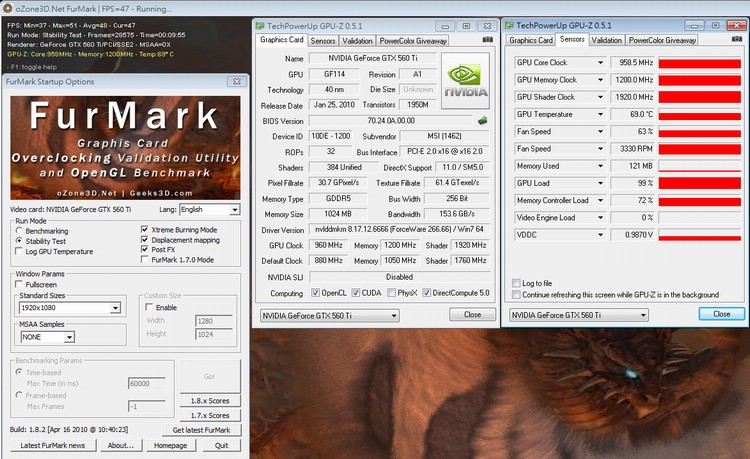This screenshot has width=750, height=459.
Task: Open GPU Temperature sensor dropdown
Action: point(600,114)
